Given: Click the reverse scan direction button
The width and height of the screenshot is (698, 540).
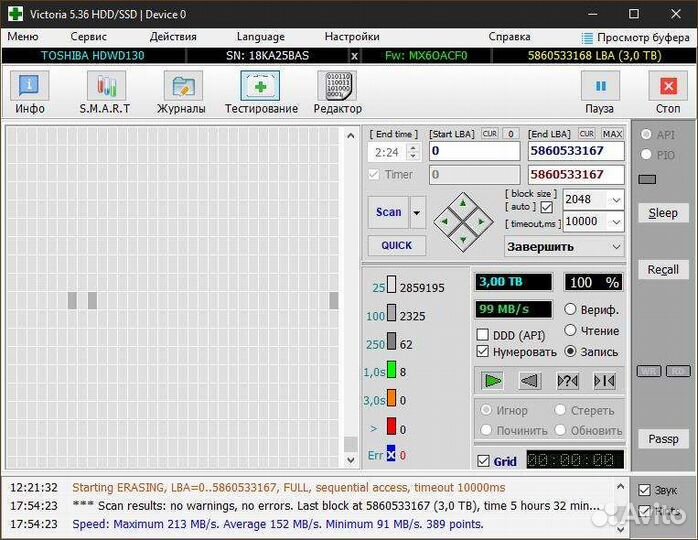Looking at the screenshot, I should 530,381.
